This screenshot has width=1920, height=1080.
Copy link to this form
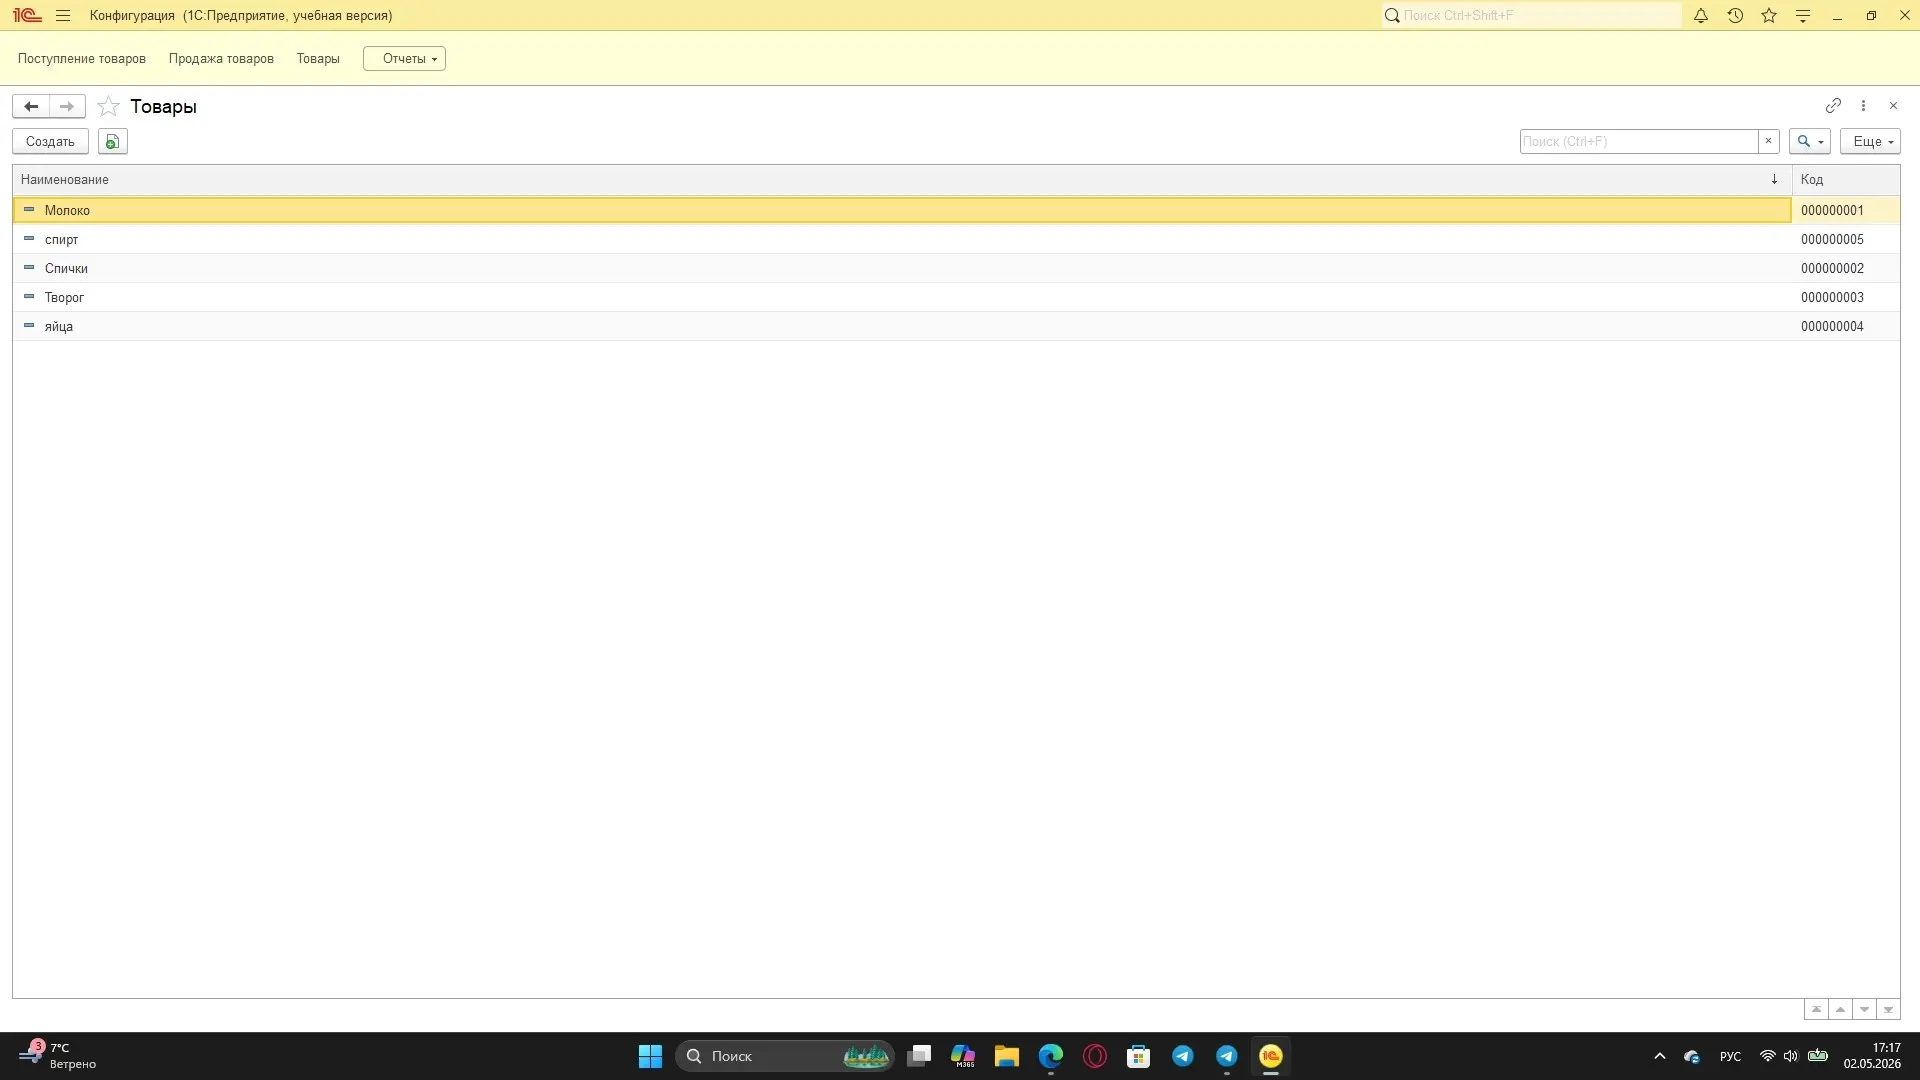(1833, 106)
